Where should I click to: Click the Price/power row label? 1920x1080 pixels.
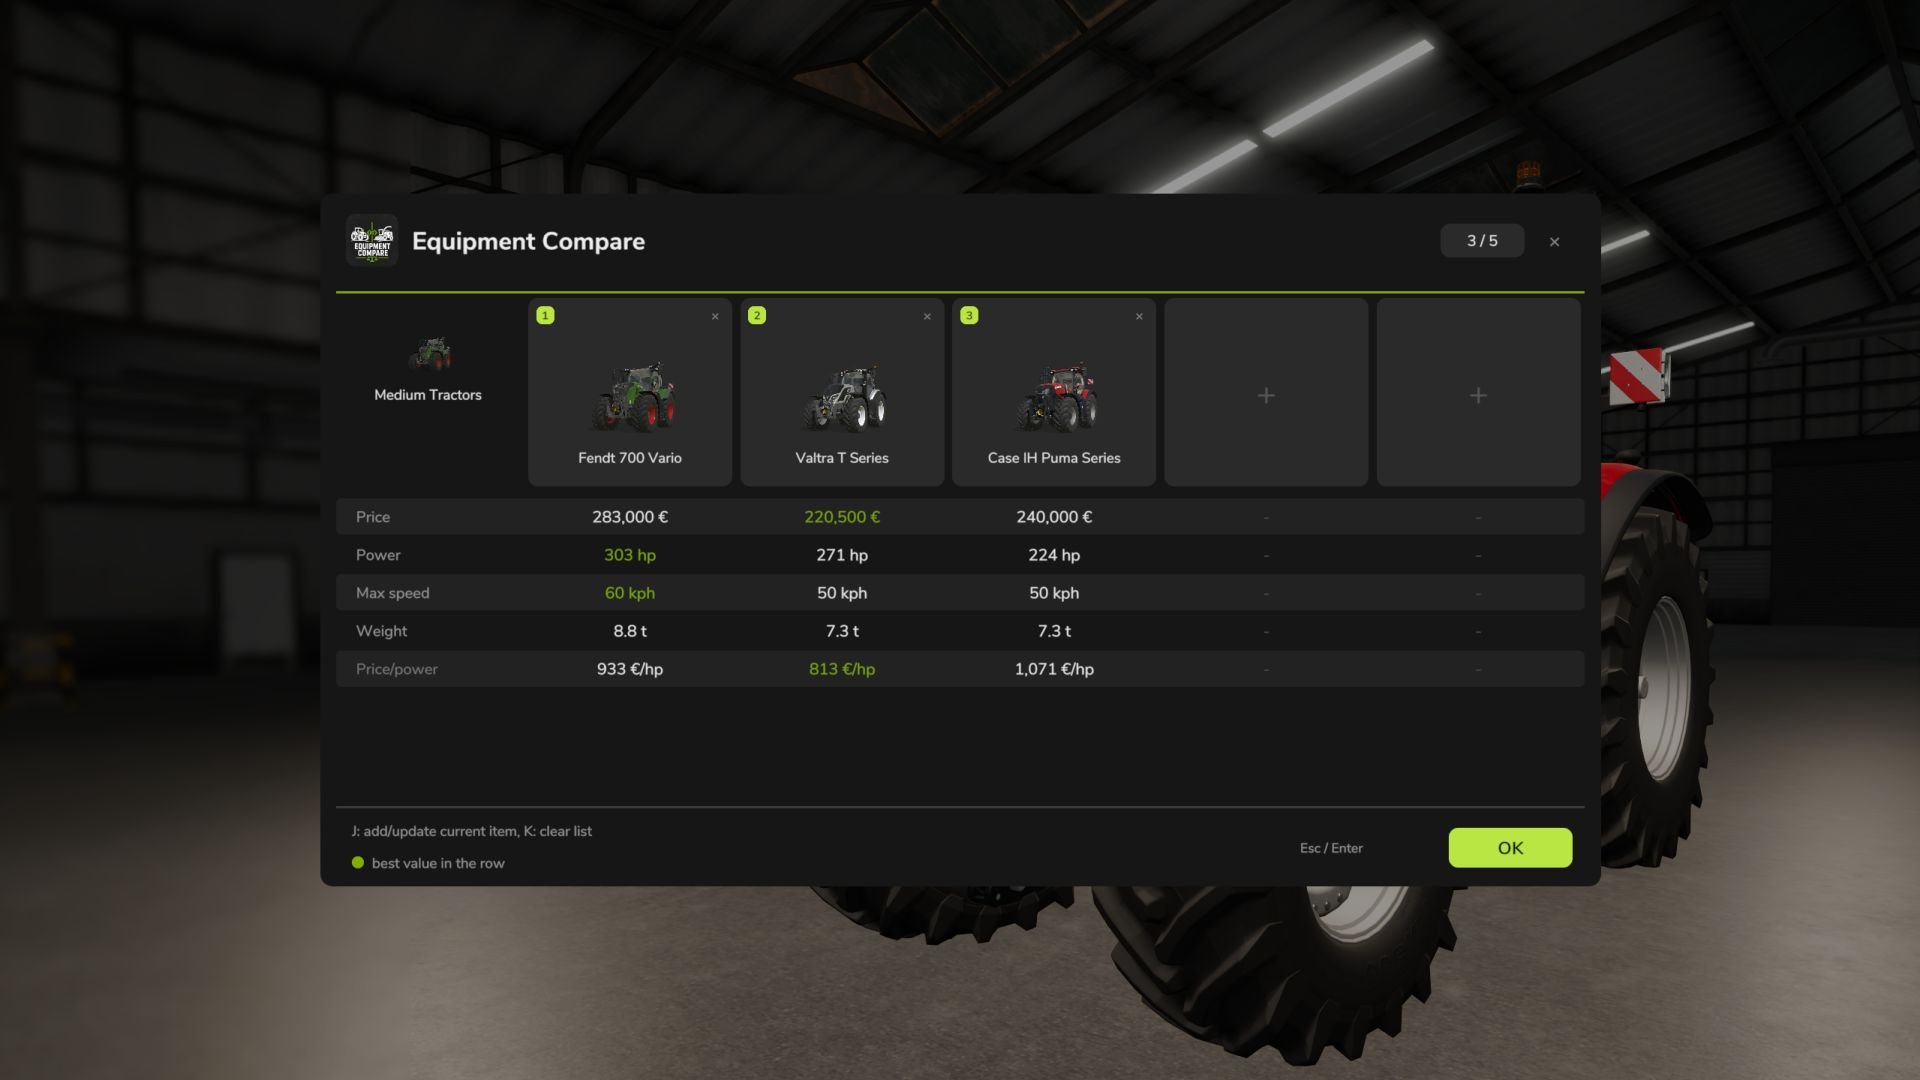click(x=396, y=669)
